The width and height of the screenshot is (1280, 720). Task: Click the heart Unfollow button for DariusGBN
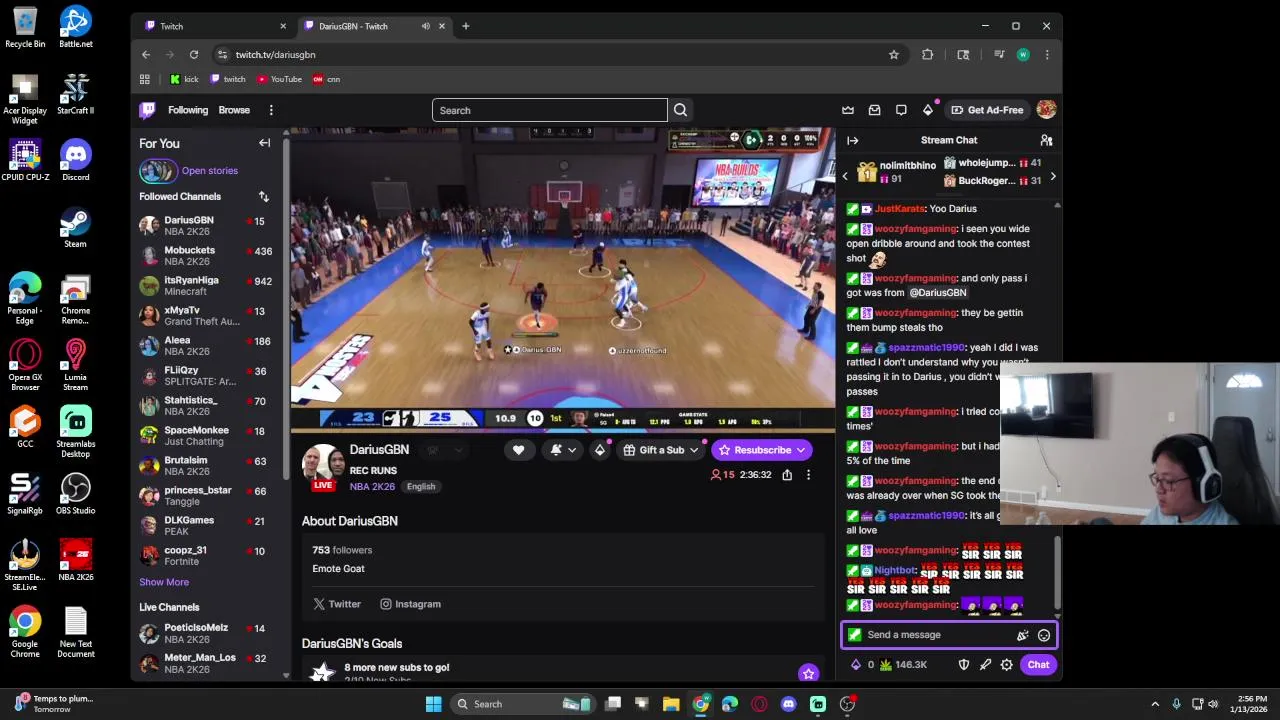tap(518, 450)
